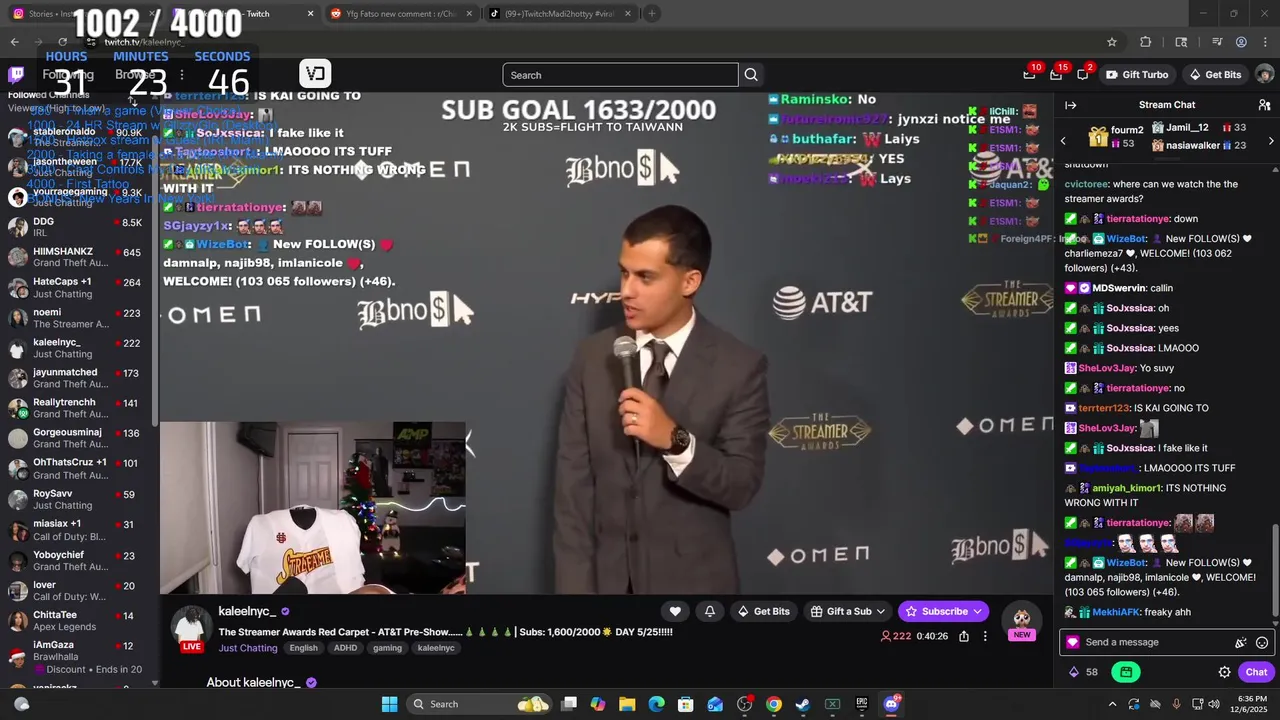Image resolution: width=1280 pixels, height=720 pixels.
Task: Collapse the Stream Chat panel
Action: [x=1070, y=105]
